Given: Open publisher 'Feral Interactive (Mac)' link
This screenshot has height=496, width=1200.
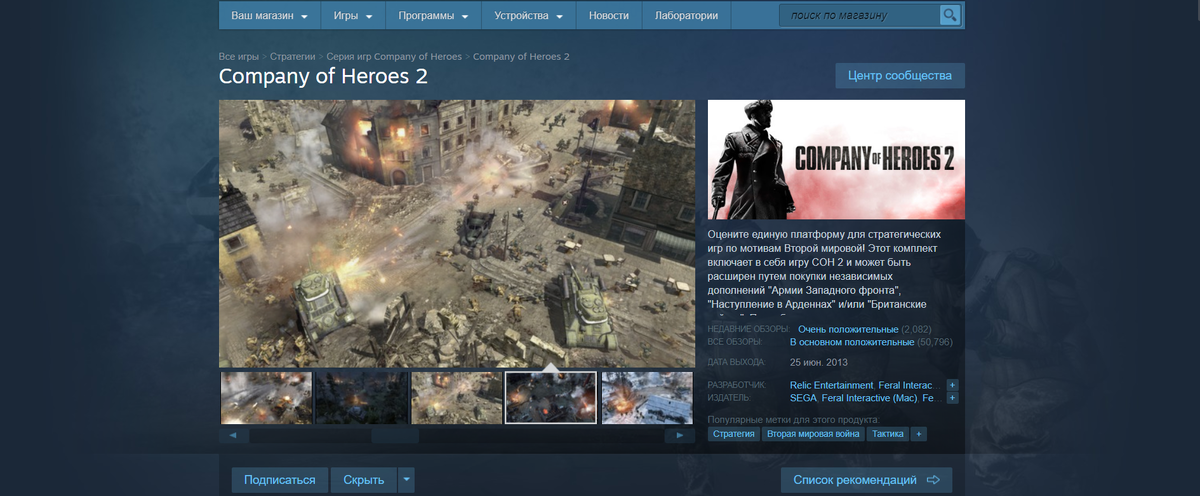Looking at the screenshot, I should (x=869, y=398).
